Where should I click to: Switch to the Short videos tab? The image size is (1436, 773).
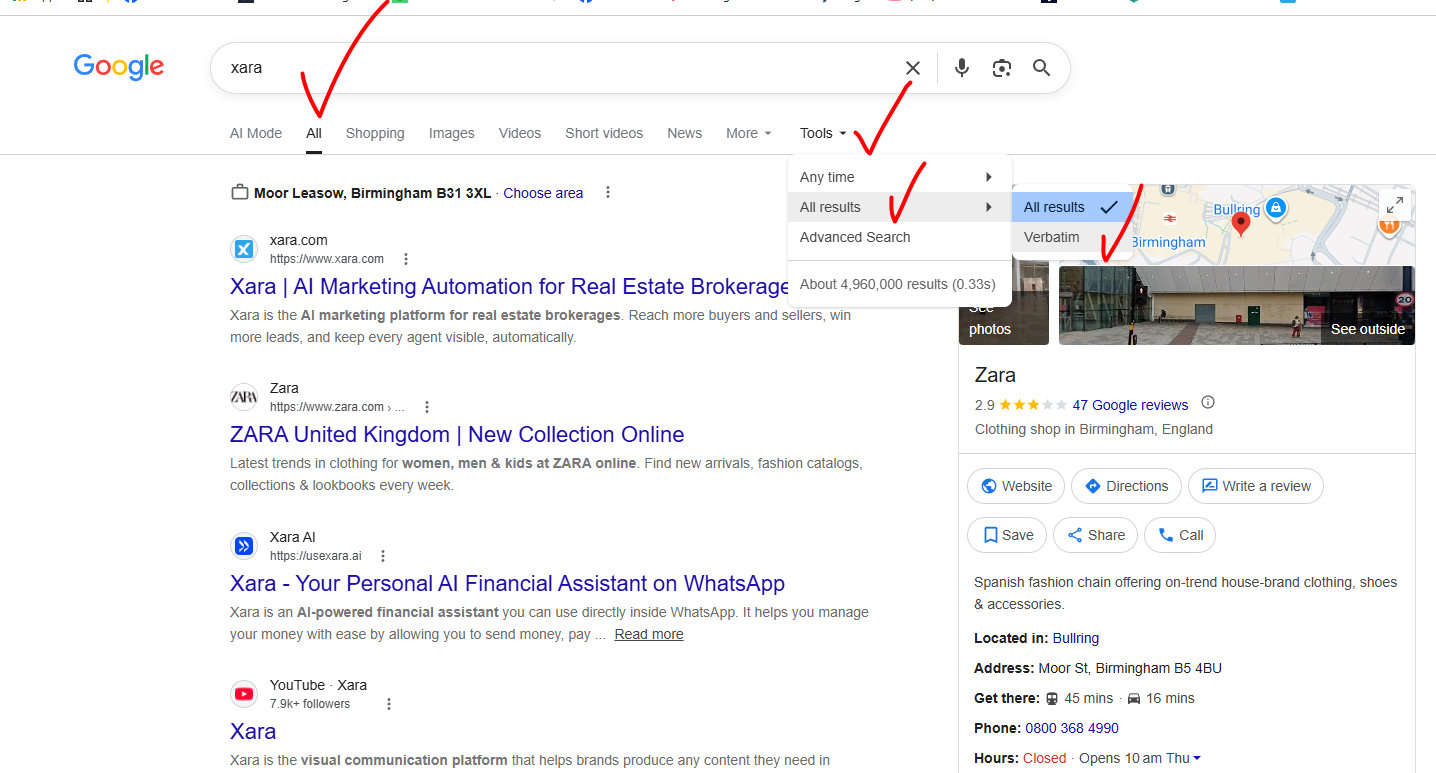pyautogui.click(x=604, y=133)
